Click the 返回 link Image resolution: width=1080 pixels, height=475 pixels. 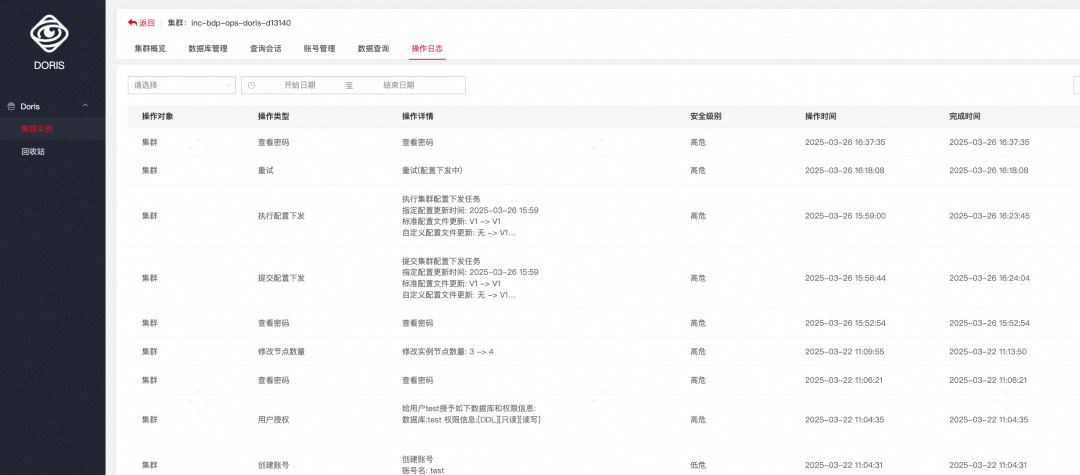(147, 23)
